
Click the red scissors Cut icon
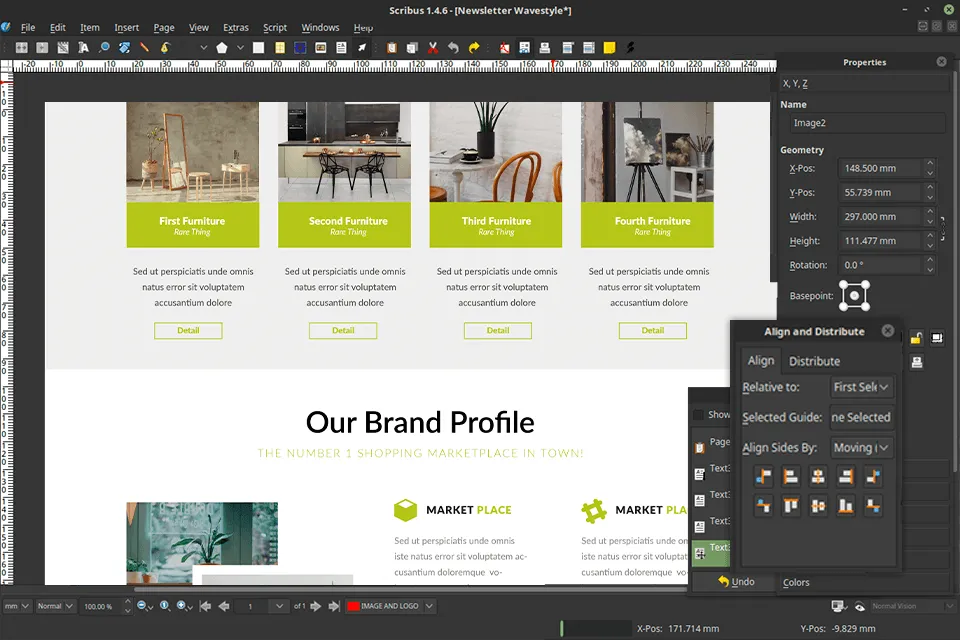[432, 47]
